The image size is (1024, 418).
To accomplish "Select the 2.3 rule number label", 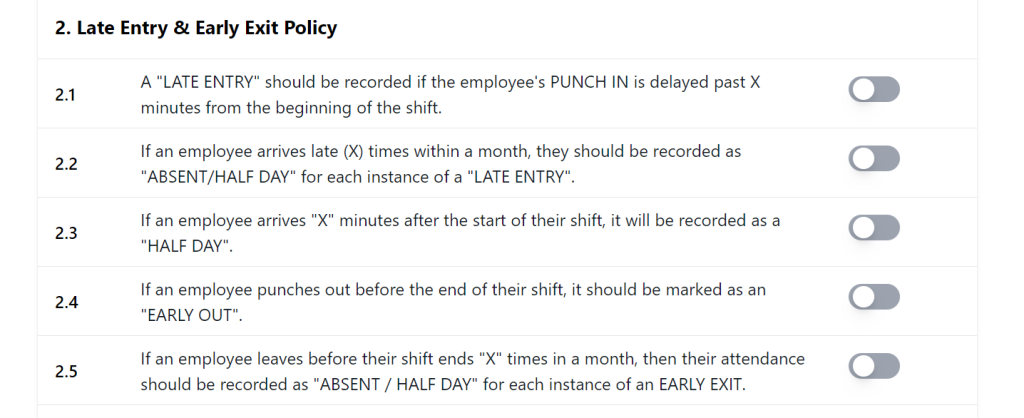I will pos(66,233).
